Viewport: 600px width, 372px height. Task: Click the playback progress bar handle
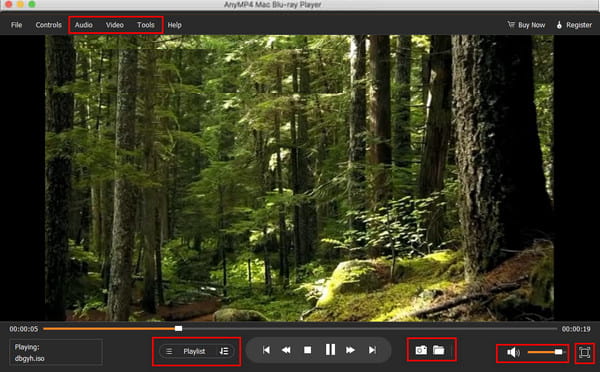click(178, 328)
